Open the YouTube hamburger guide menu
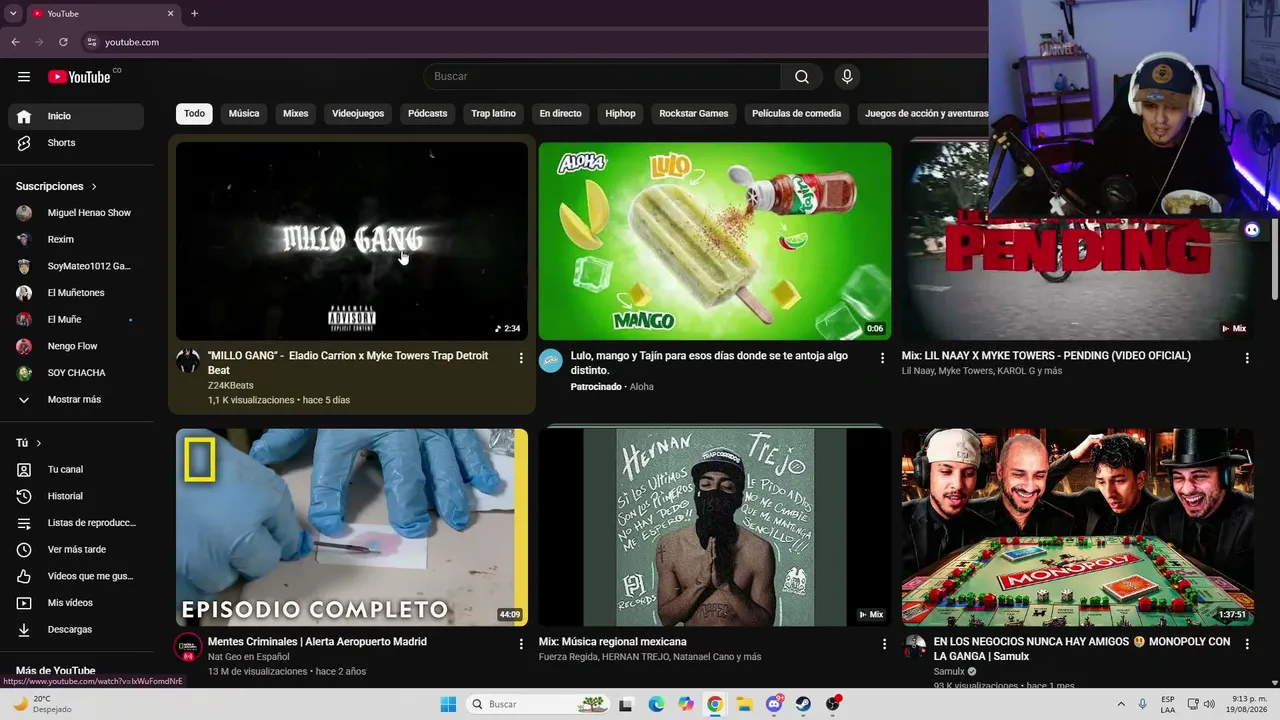 (24, 77)
